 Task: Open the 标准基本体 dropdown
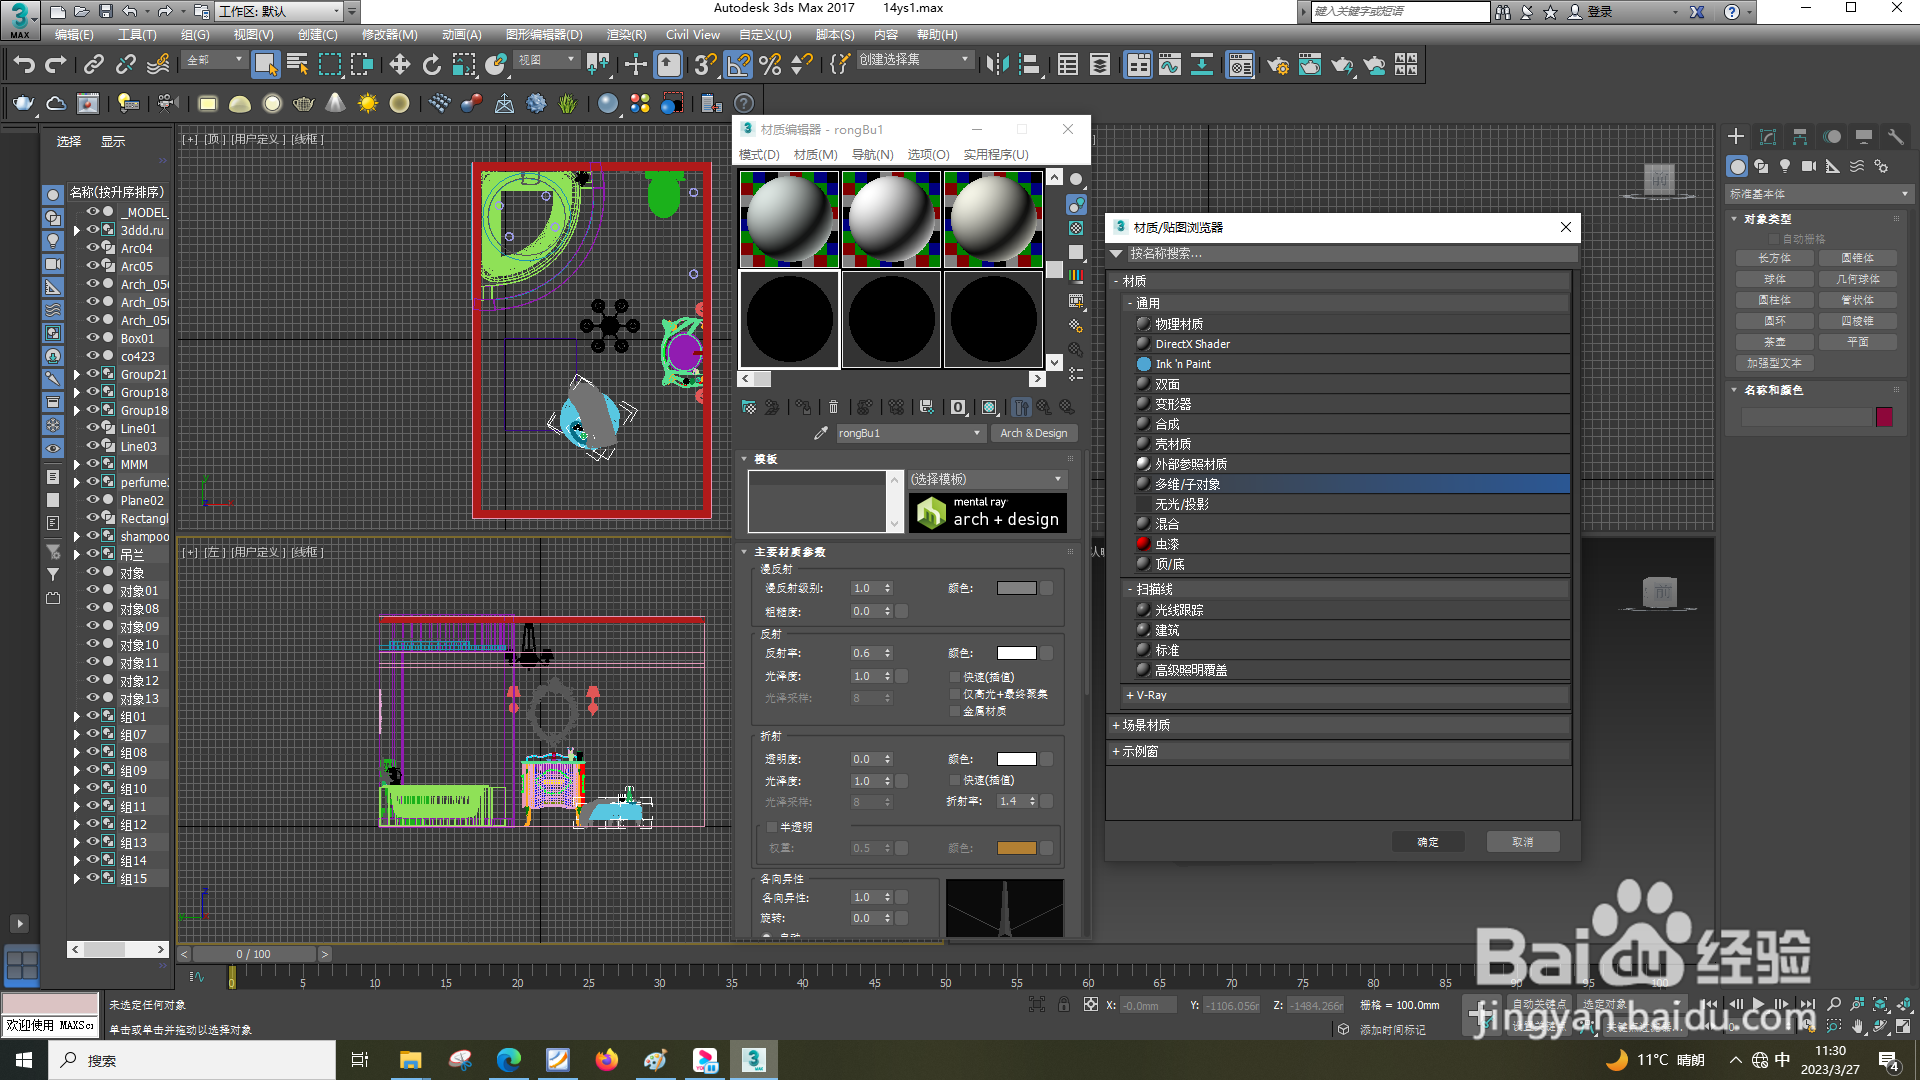coord(1818,194)
